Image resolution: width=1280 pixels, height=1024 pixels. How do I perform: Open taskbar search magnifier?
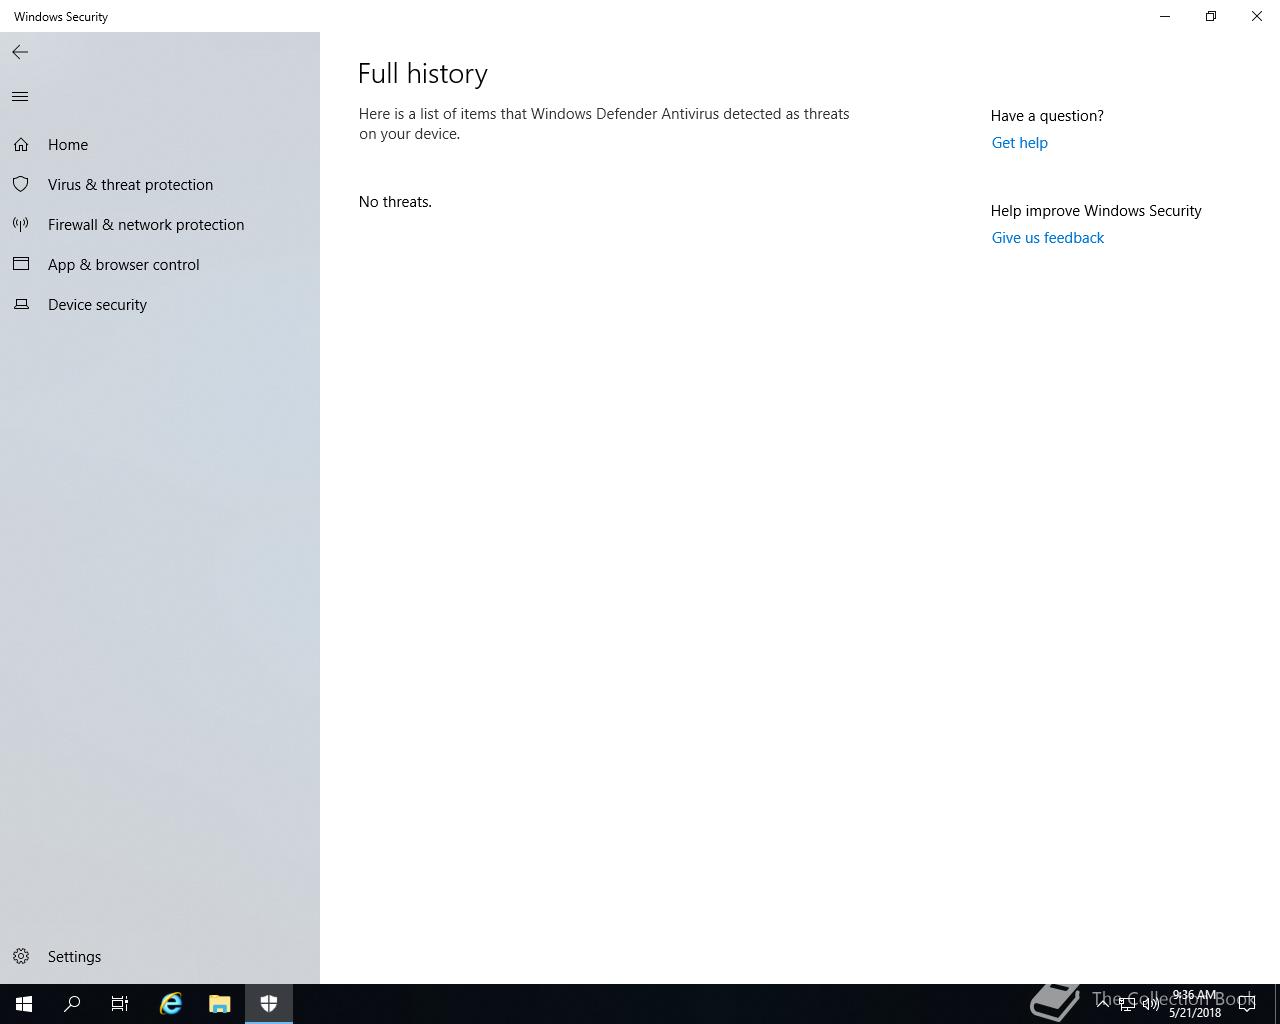72,1004
